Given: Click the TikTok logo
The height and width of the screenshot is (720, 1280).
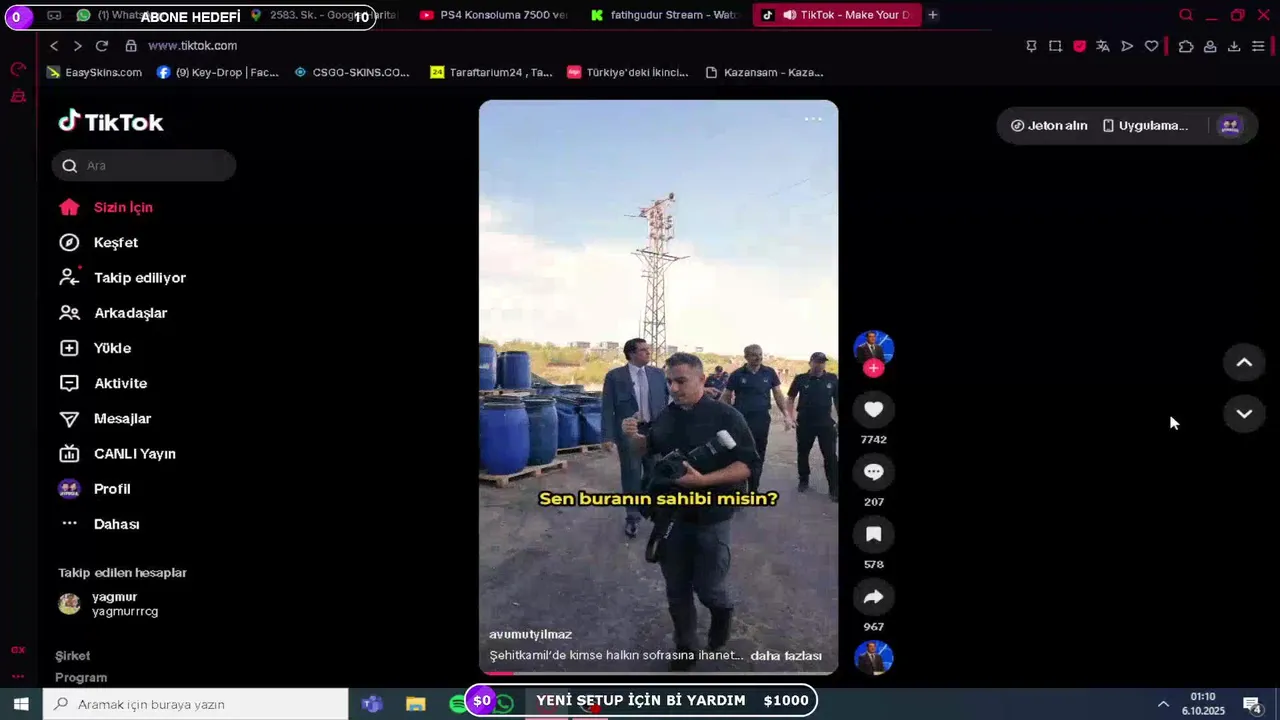Looking at the screenshot, I should (111, 122).
